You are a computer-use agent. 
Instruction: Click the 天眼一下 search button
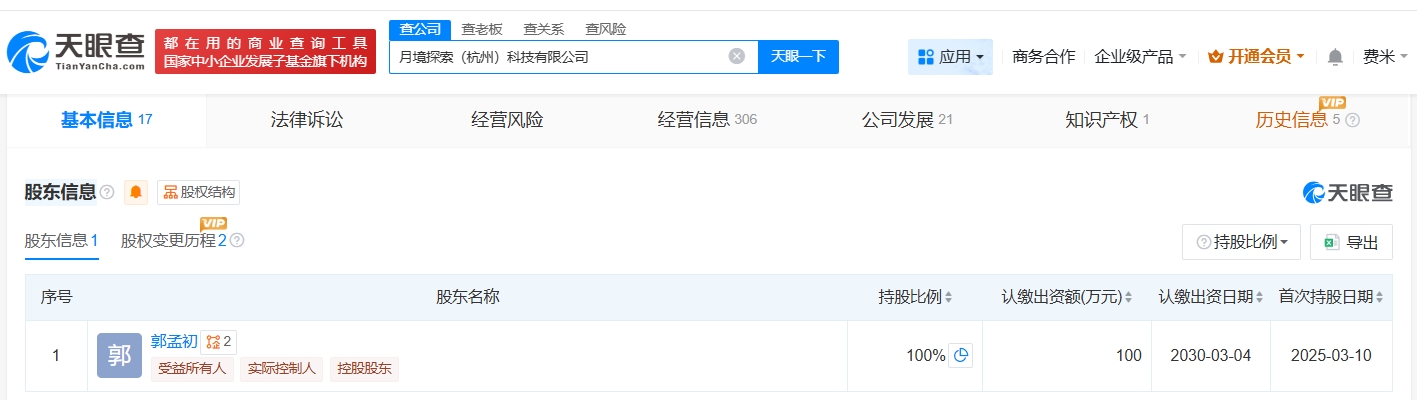coord(798,56)
